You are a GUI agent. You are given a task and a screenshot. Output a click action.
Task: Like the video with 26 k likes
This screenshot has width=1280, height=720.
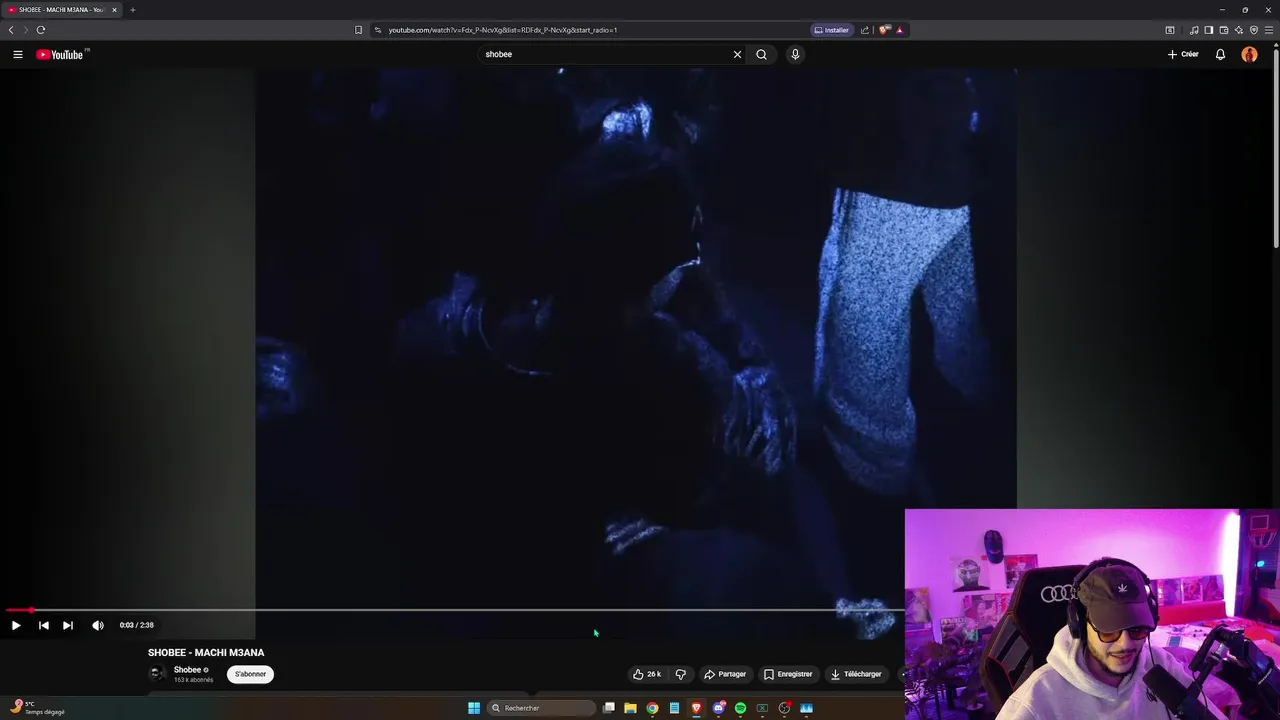tap(647, 674)
